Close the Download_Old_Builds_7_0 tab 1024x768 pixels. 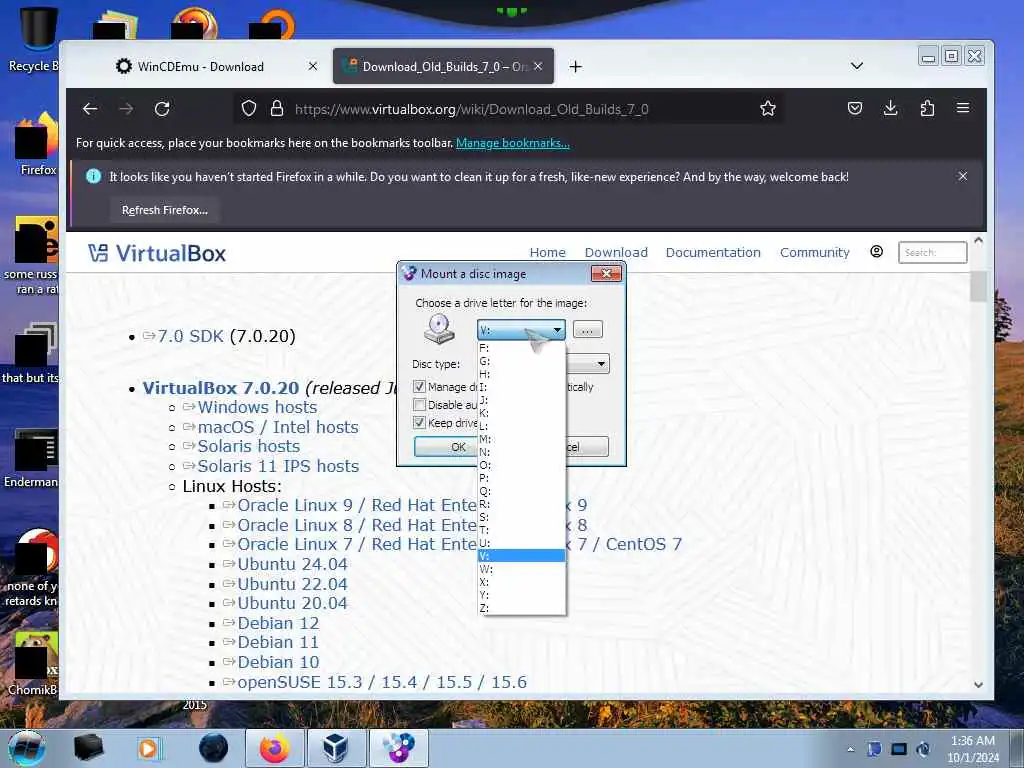click(538, 66)
